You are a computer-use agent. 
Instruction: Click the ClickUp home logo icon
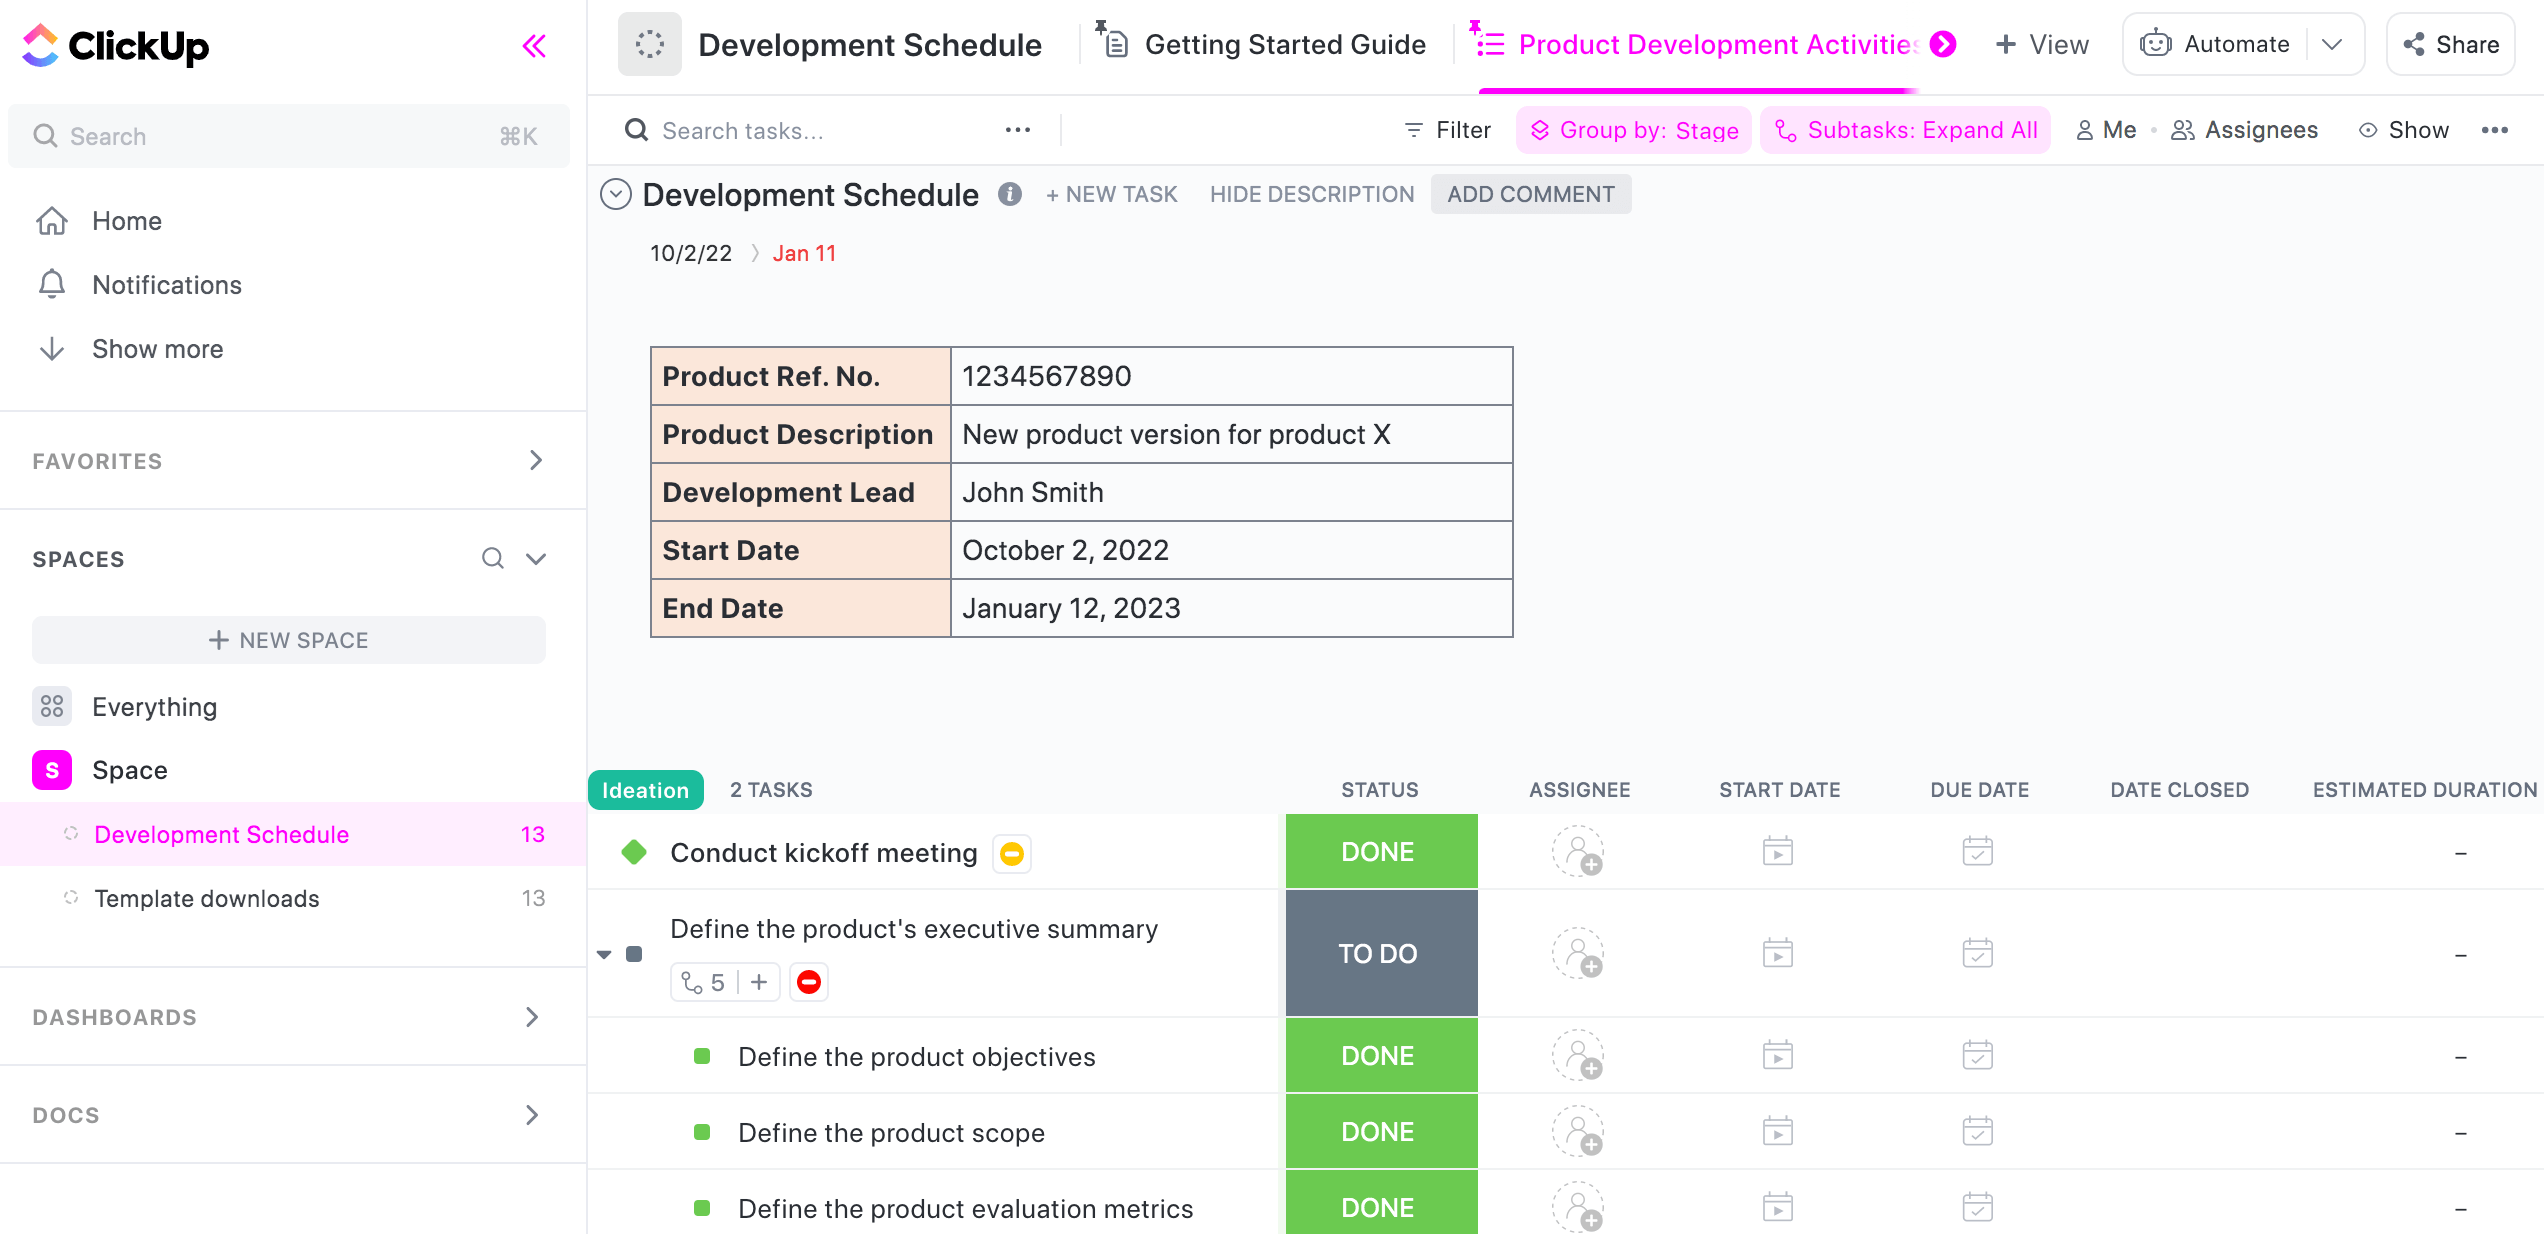tap(41, 45)
